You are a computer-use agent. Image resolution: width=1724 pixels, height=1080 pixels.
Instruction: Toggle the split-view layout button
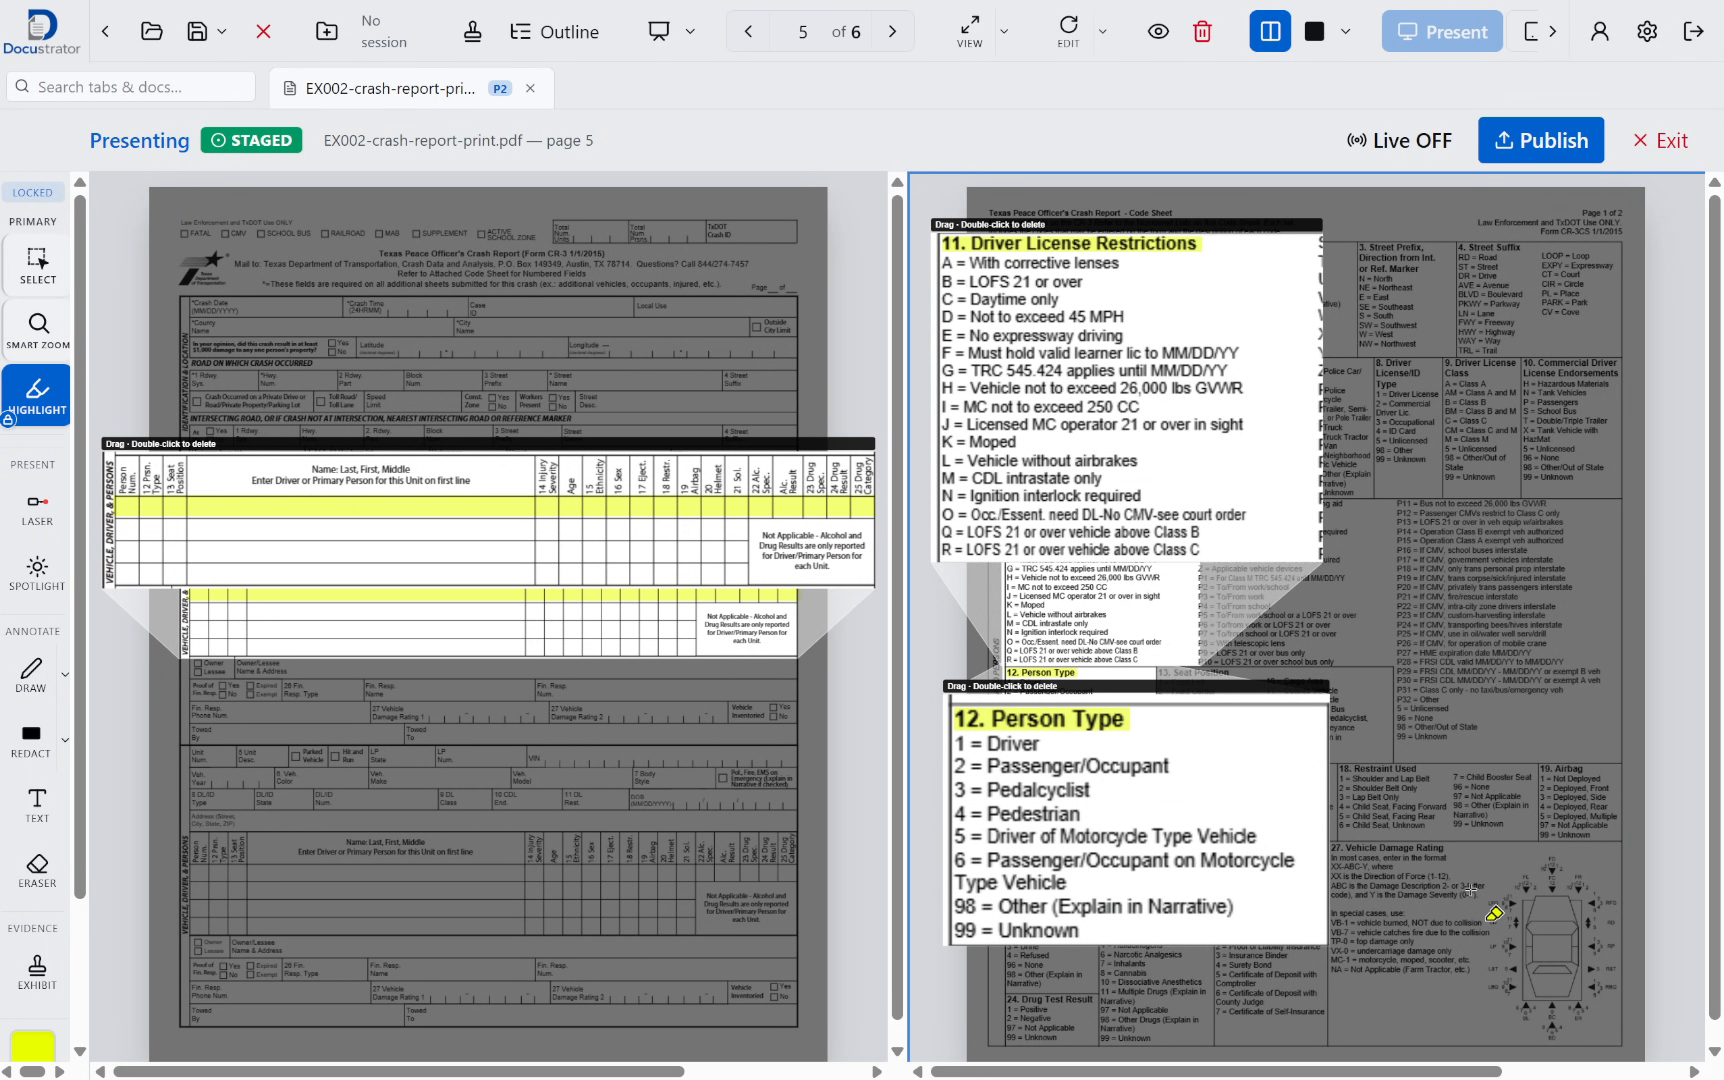click(x=1270, y=32)
